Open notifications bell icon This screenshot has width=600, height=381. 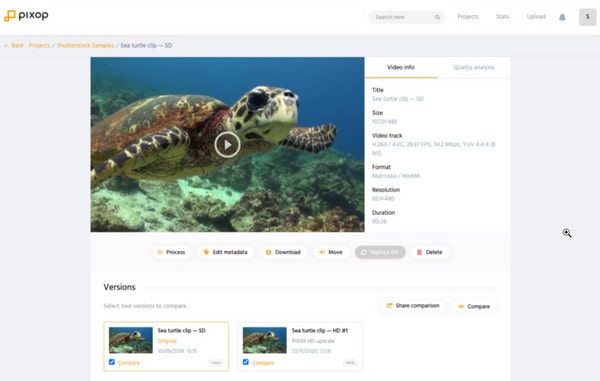[562, 17]
